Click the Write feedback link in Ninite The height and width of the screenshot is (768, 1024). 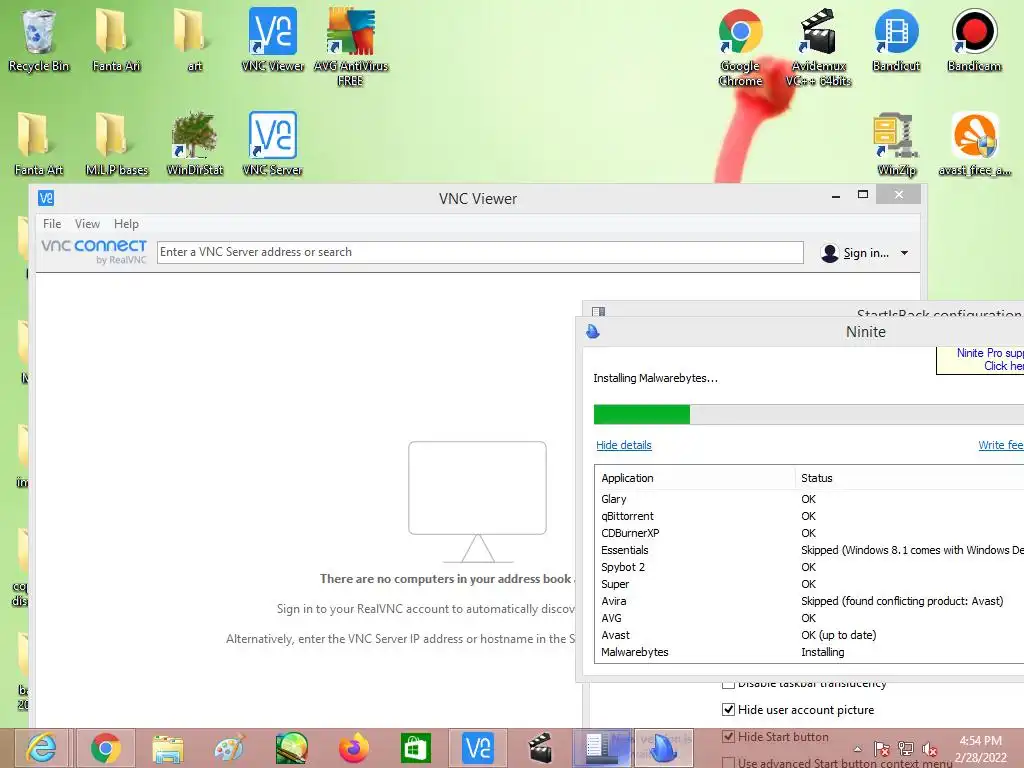tap(1000, 445)
